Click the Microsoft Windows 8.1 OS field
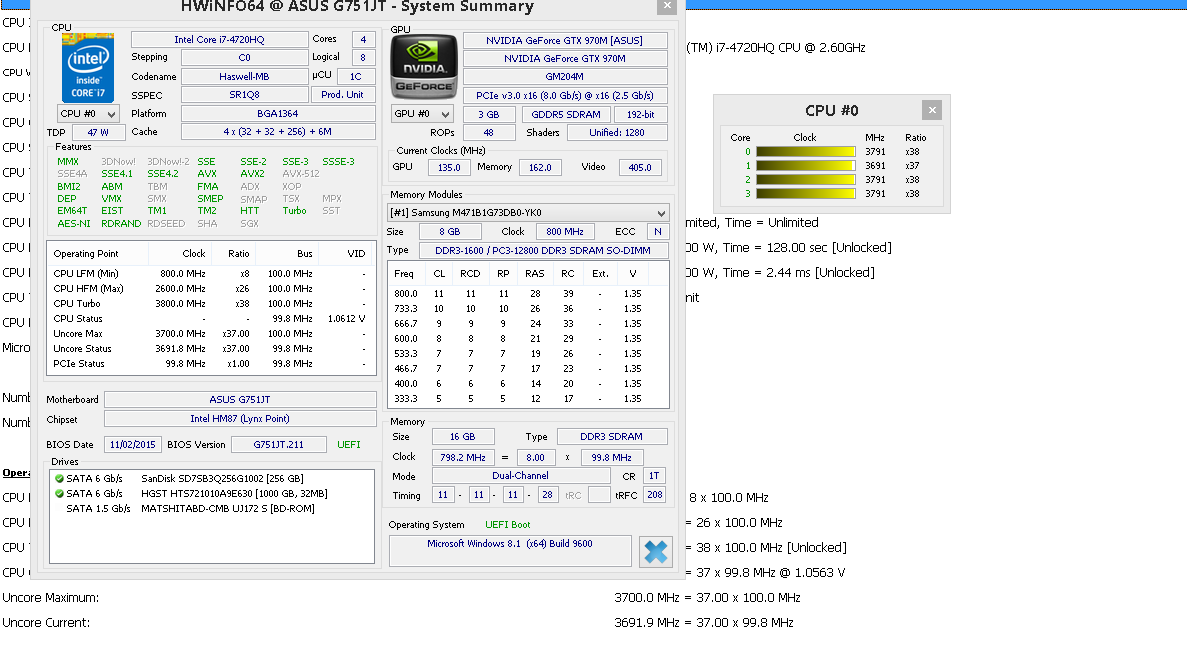Screen dimensions: 1187x664 click(510, 551)
